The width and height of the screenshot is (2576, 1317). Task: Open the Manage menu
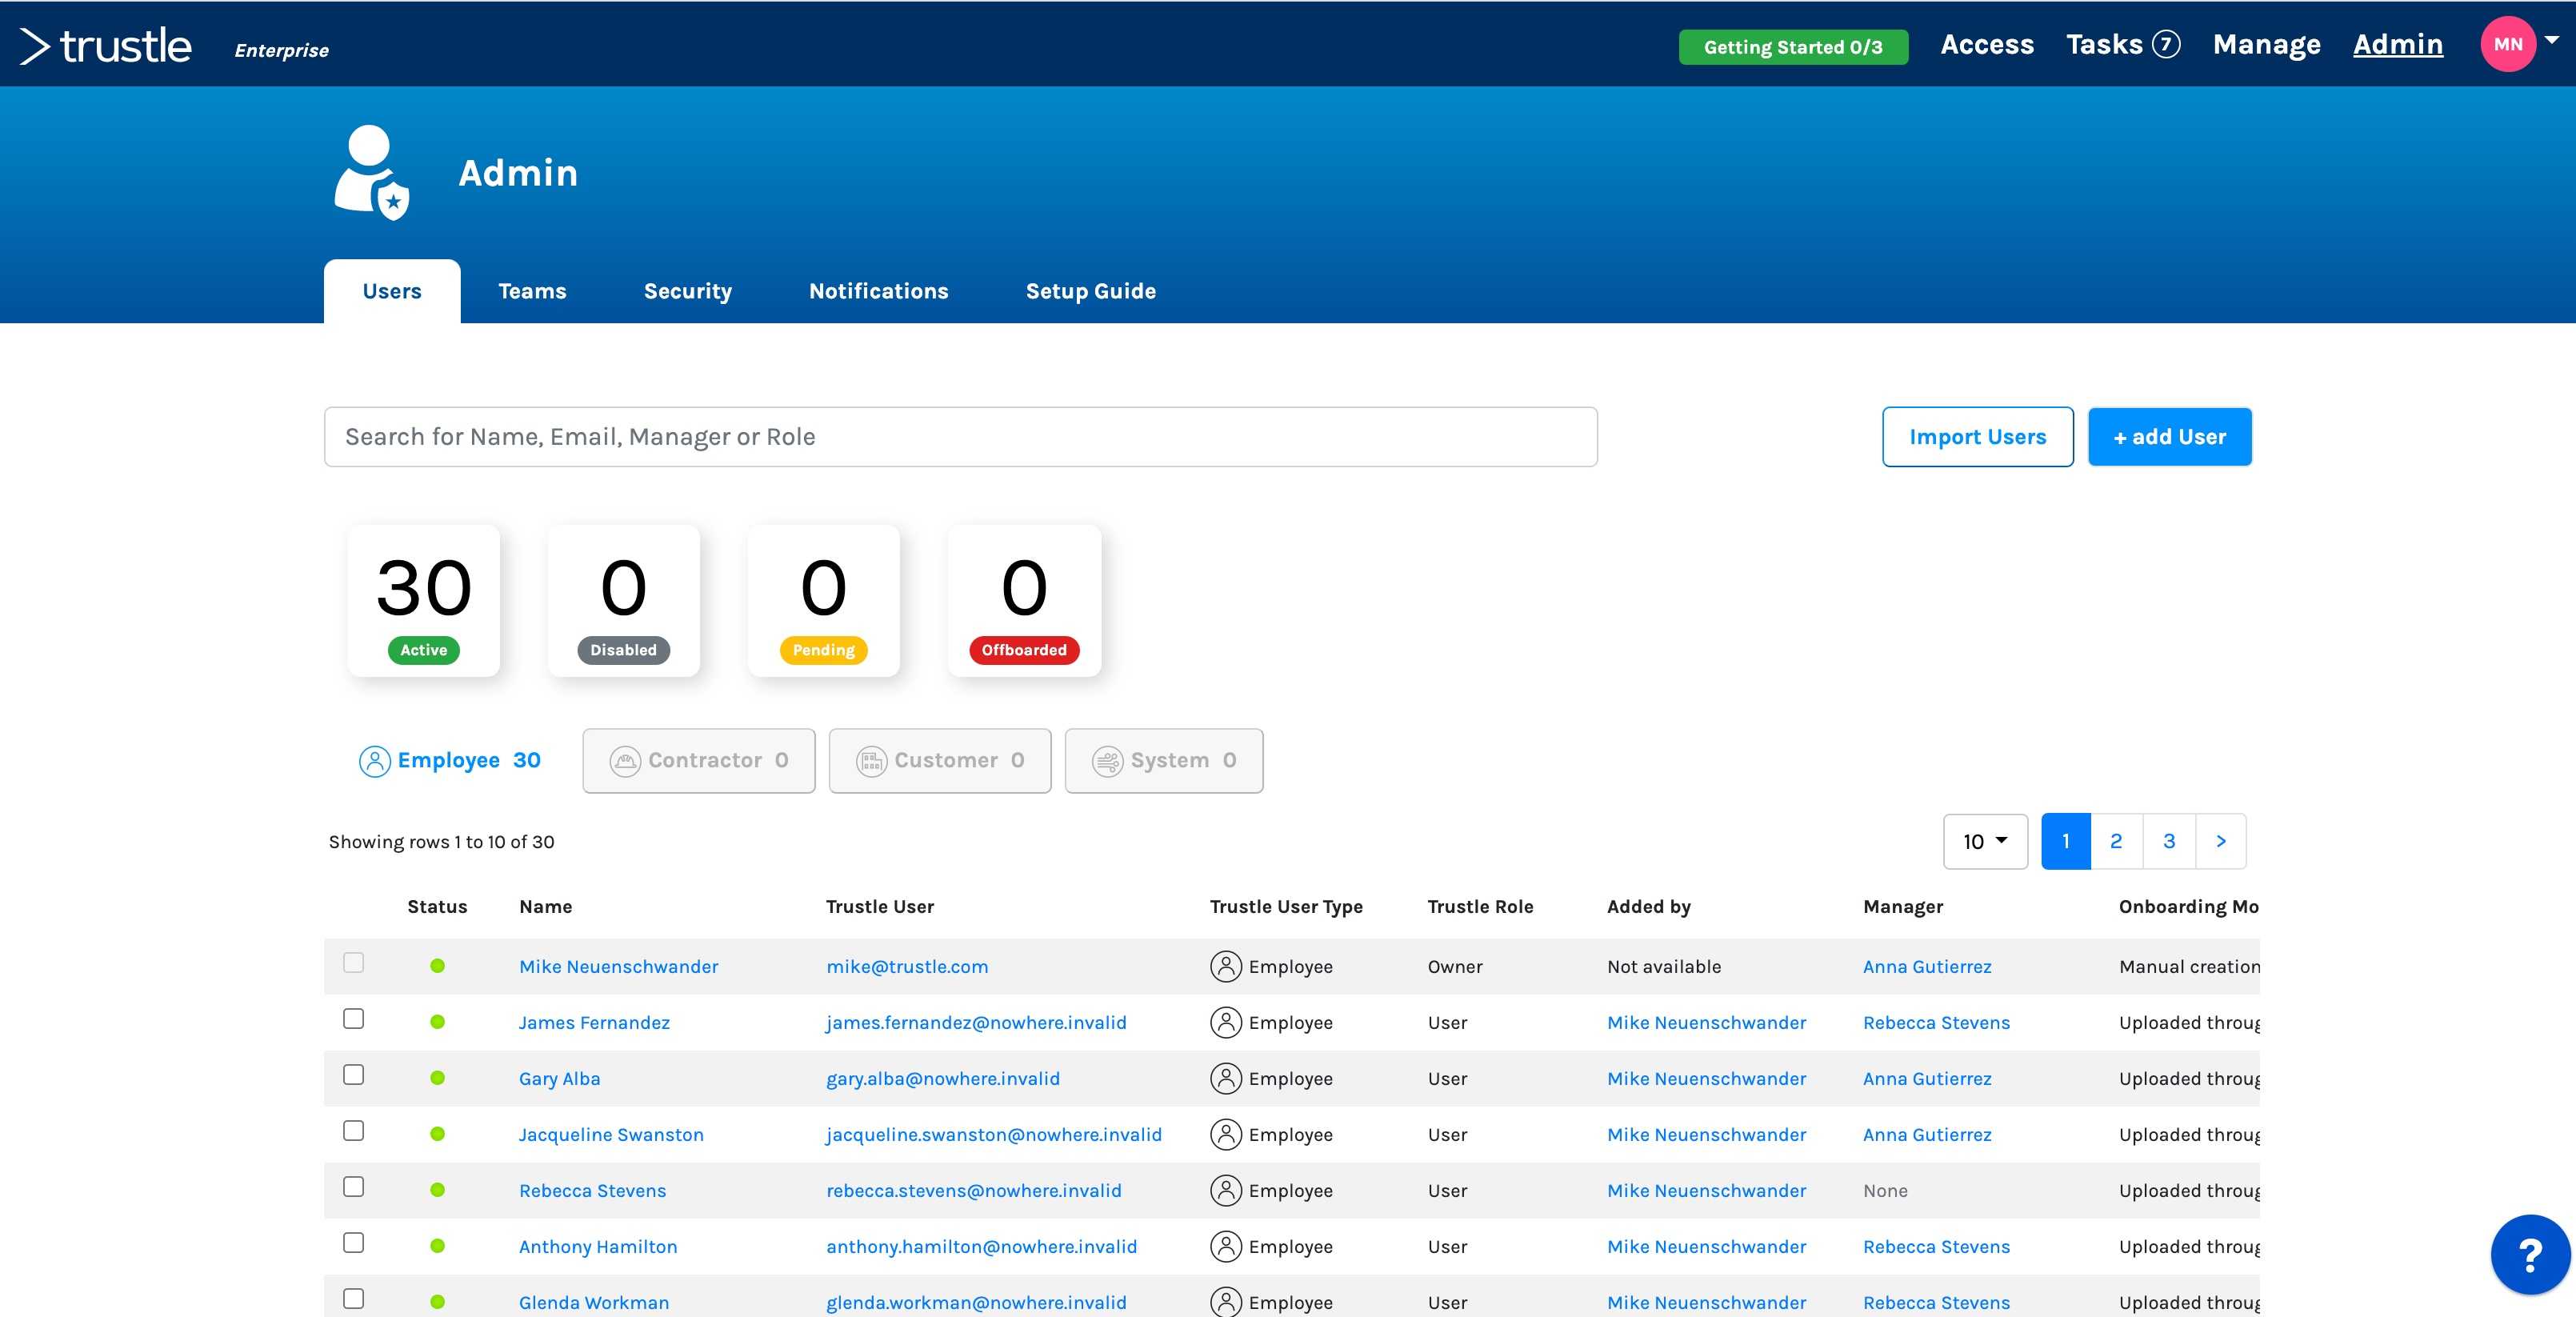pyautogui.click(x=2266, y=44)
